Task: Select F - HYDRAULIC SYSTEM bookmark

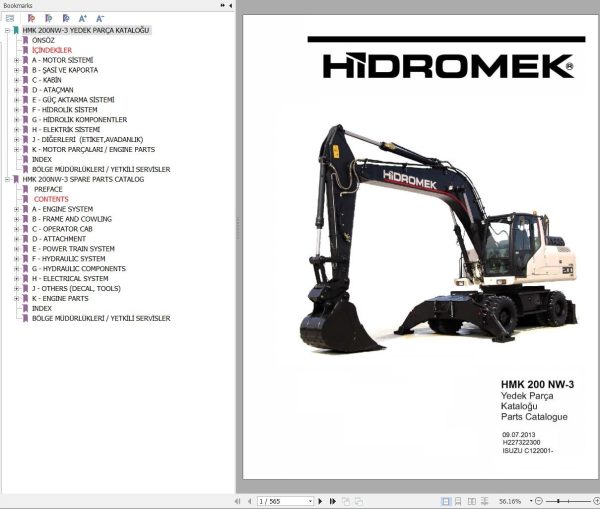Action: 69,259
